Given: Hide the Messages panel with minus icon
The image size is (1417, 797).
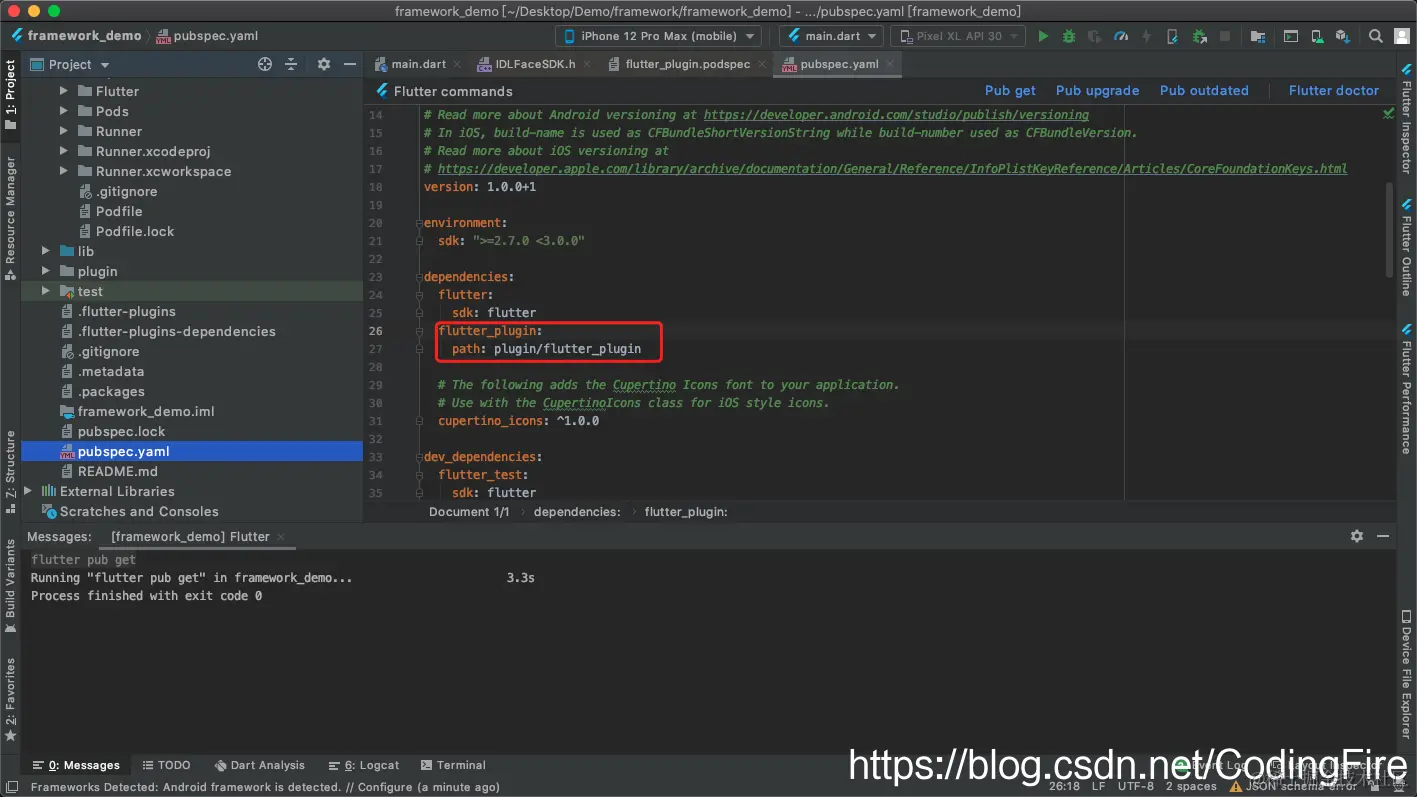Looking at the screenshot, I should coord(1383,536).
